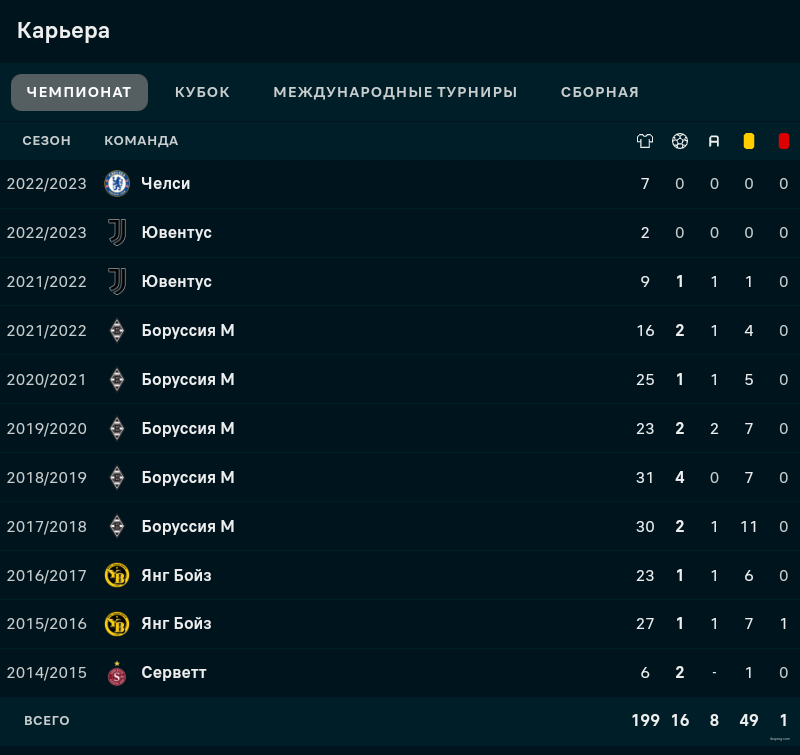The width and height of the screenshot is (800, 755).
Task: Open Боруссия М link for 2017/2018
Action: (x=188, y=526)
